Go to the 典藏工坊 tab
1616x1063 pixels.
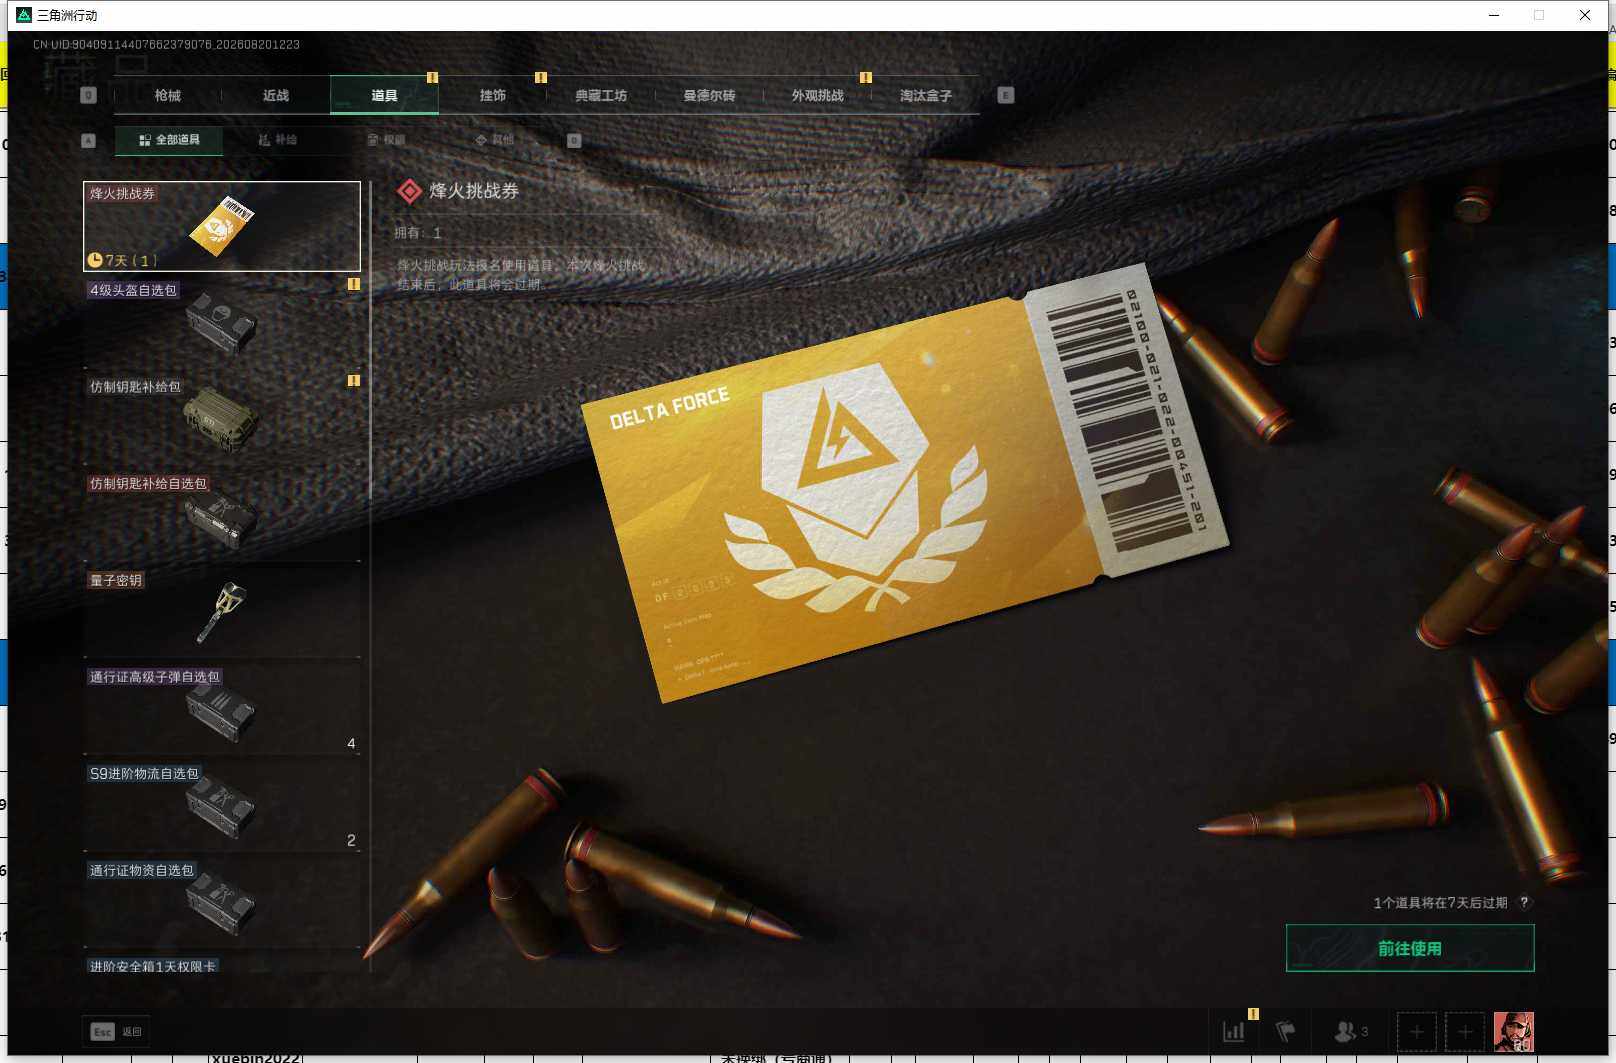[x=601, y=96]
